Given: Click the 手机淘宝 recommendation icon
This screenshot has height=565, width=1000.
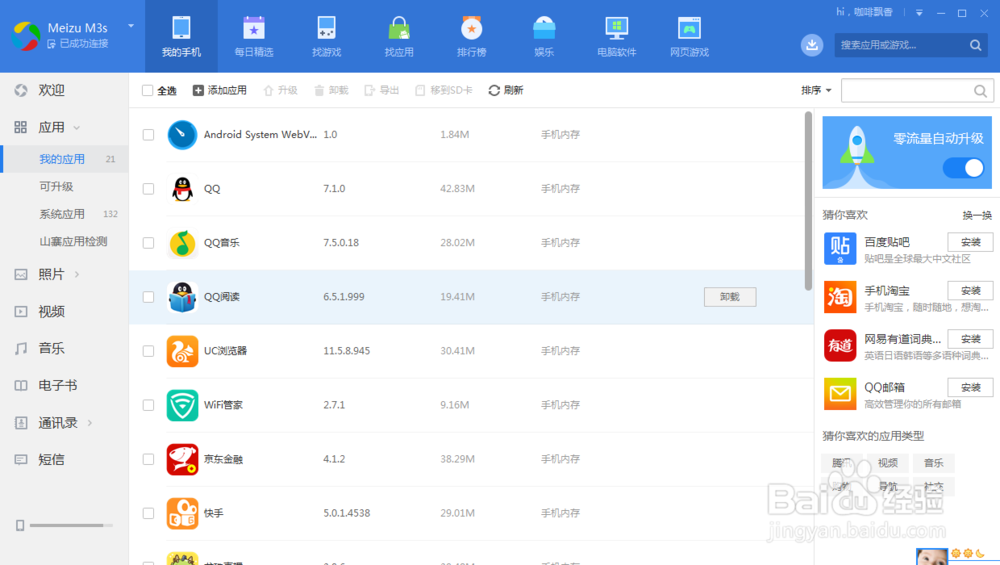Looking at the screenshot, I should point(840,297).
